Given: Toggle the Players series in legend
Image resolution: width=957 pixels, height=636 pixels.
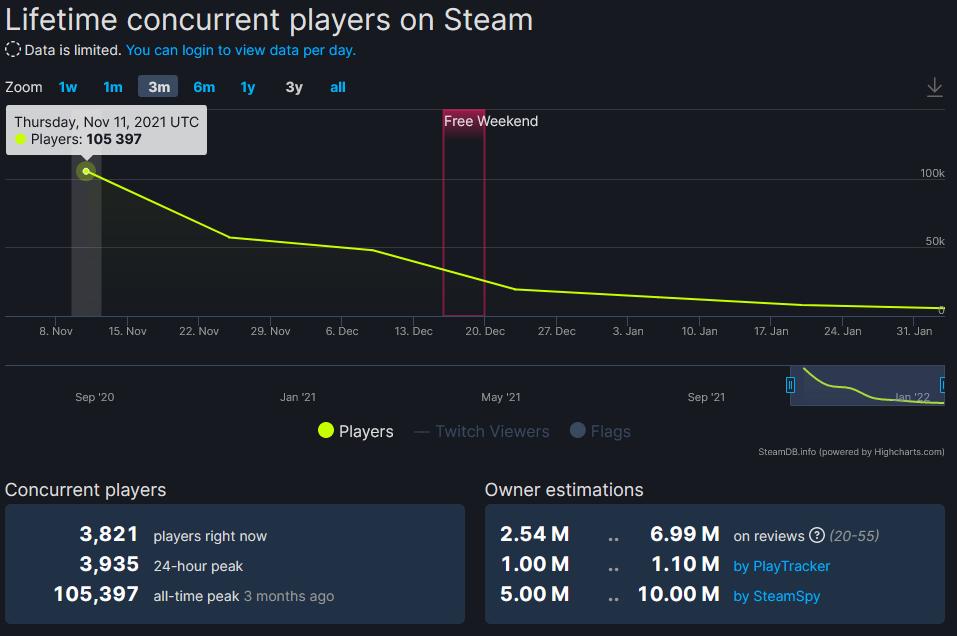Looking at the screenshot, I should tap(356, 432).
